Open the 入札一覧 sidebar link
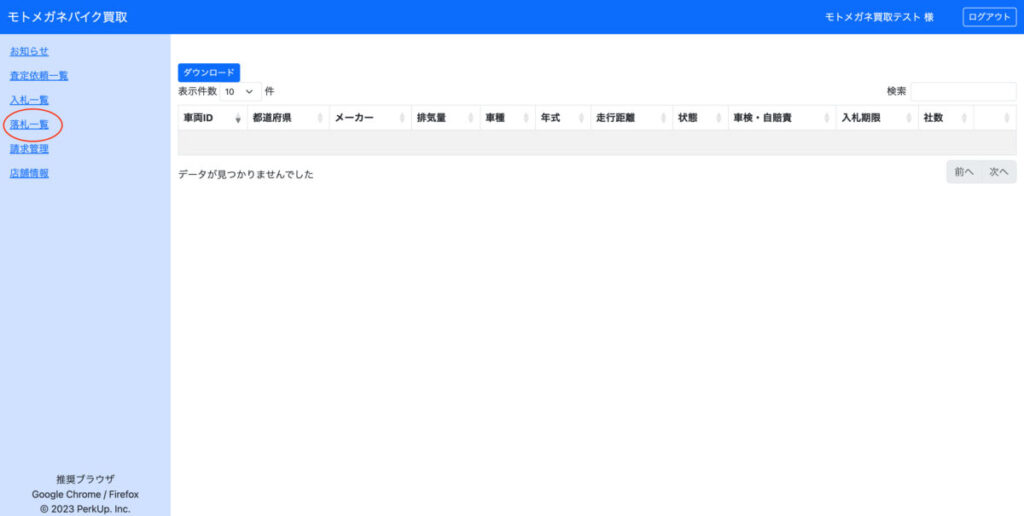 click(x=29, y=100)
